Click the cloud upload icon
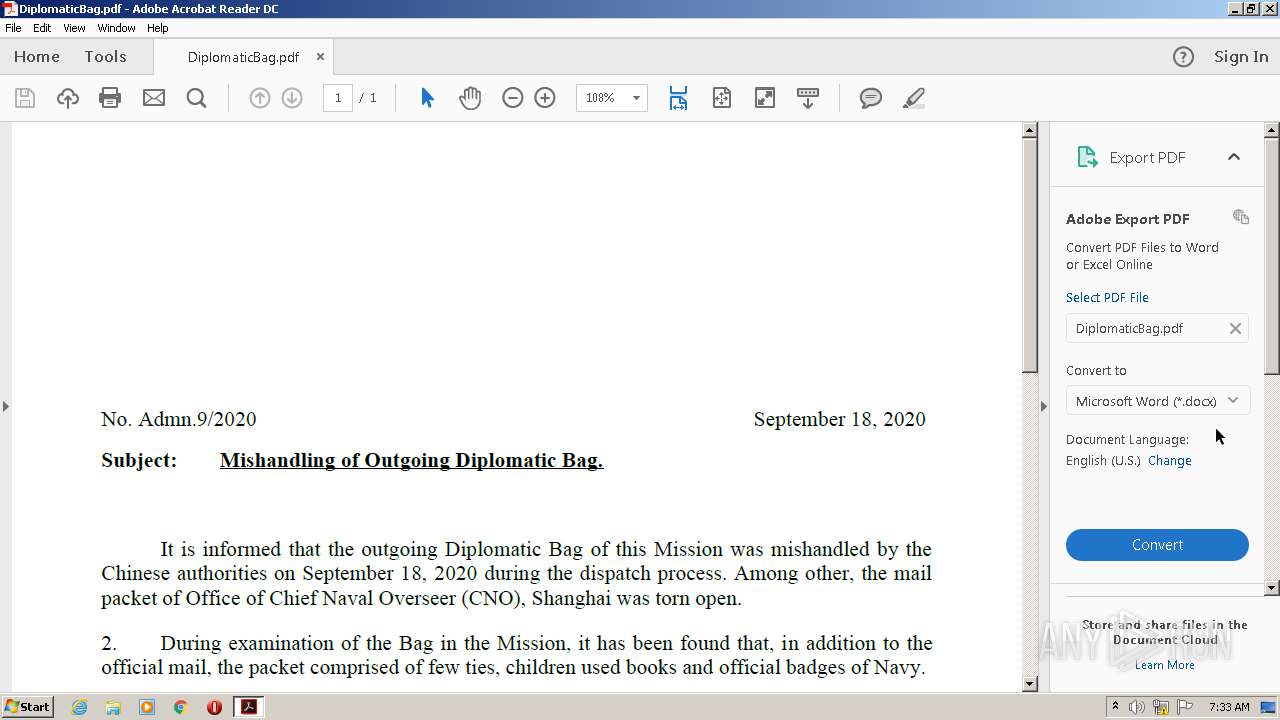Screen dimensions: 1280x720 tap(68, 98)
